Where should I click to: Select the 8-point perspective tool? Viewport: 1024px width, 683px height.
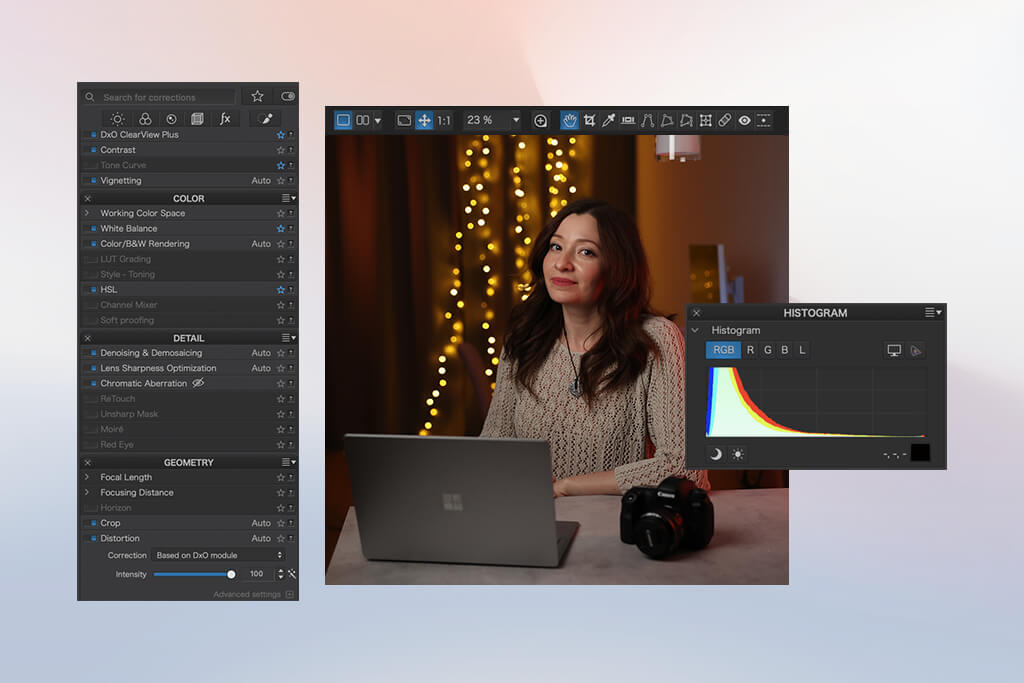pos(686,120)
